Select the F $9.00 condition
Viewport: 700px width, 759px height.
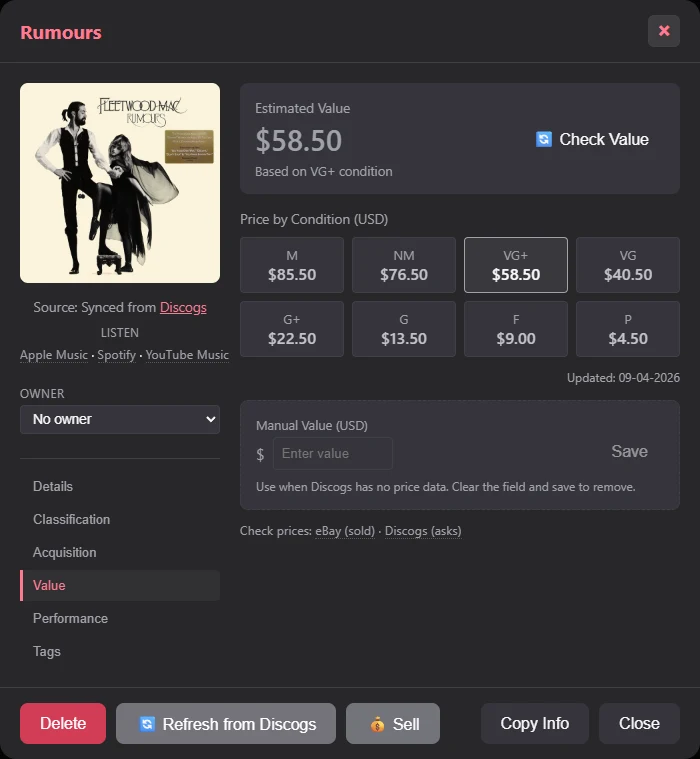click(516, 329)
